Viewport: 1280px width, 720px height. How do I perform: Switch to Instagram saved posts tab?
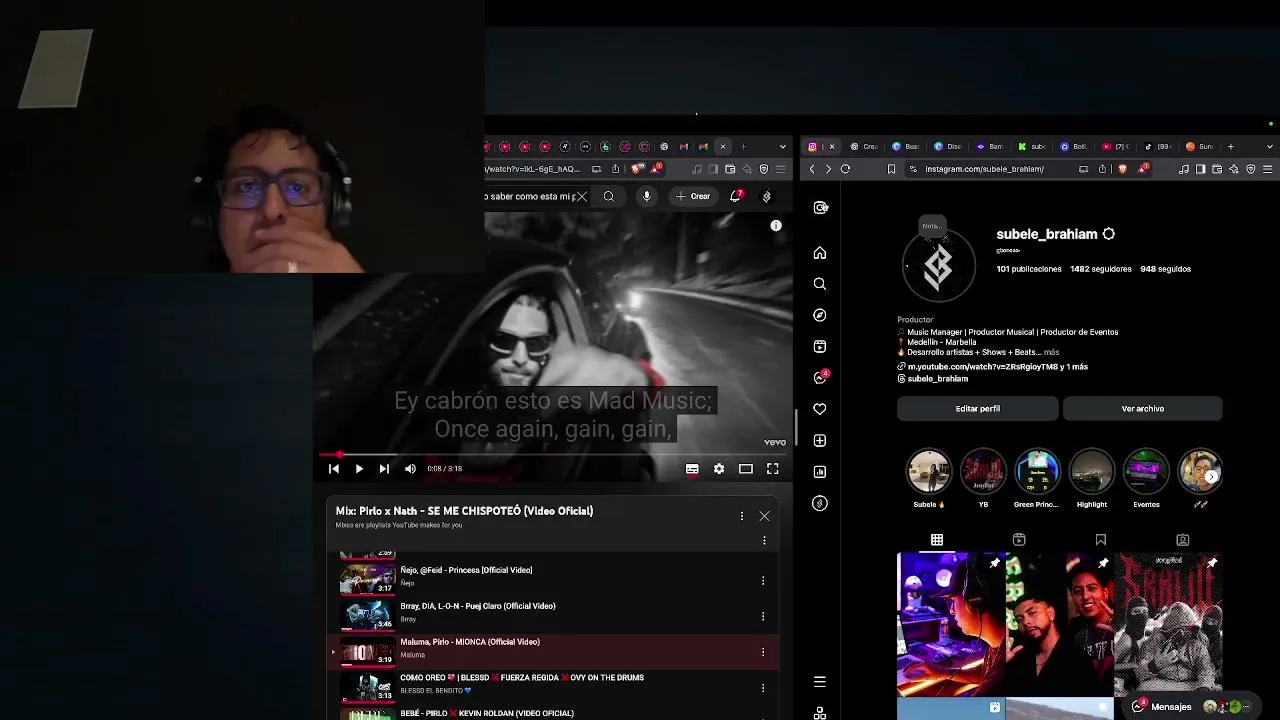pyautogui.click(x=1101, y=540)
